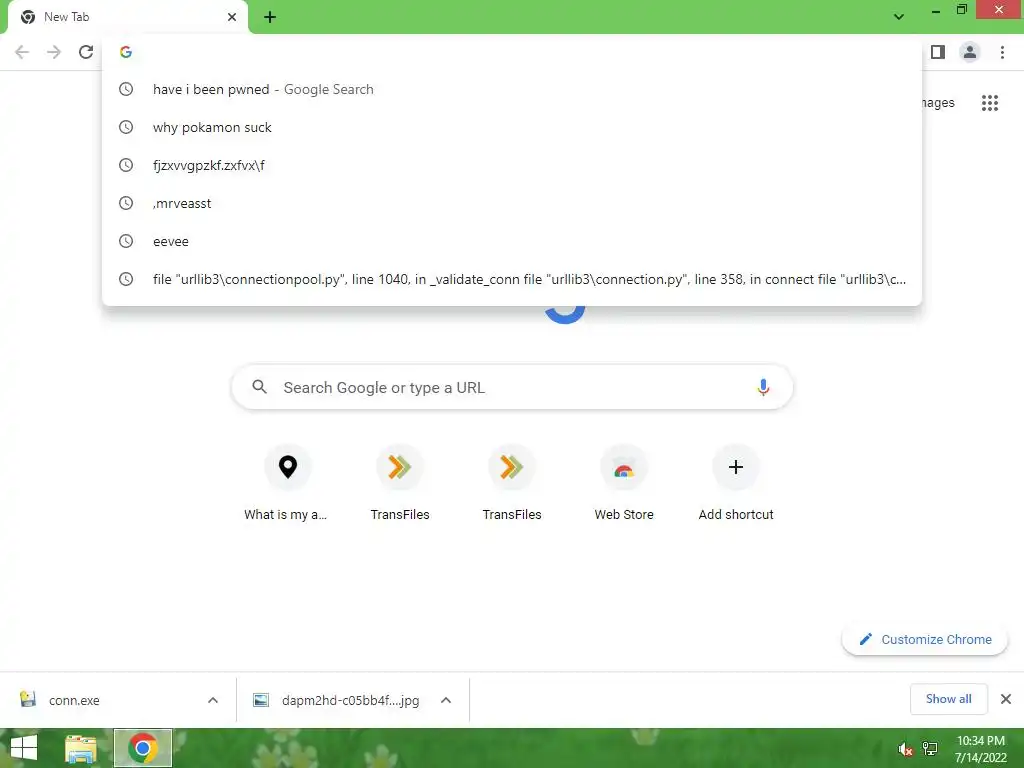This screenshot has width=1024, height=768.
Task: Expand options for conn.exe download
Action: coord(213,700)
